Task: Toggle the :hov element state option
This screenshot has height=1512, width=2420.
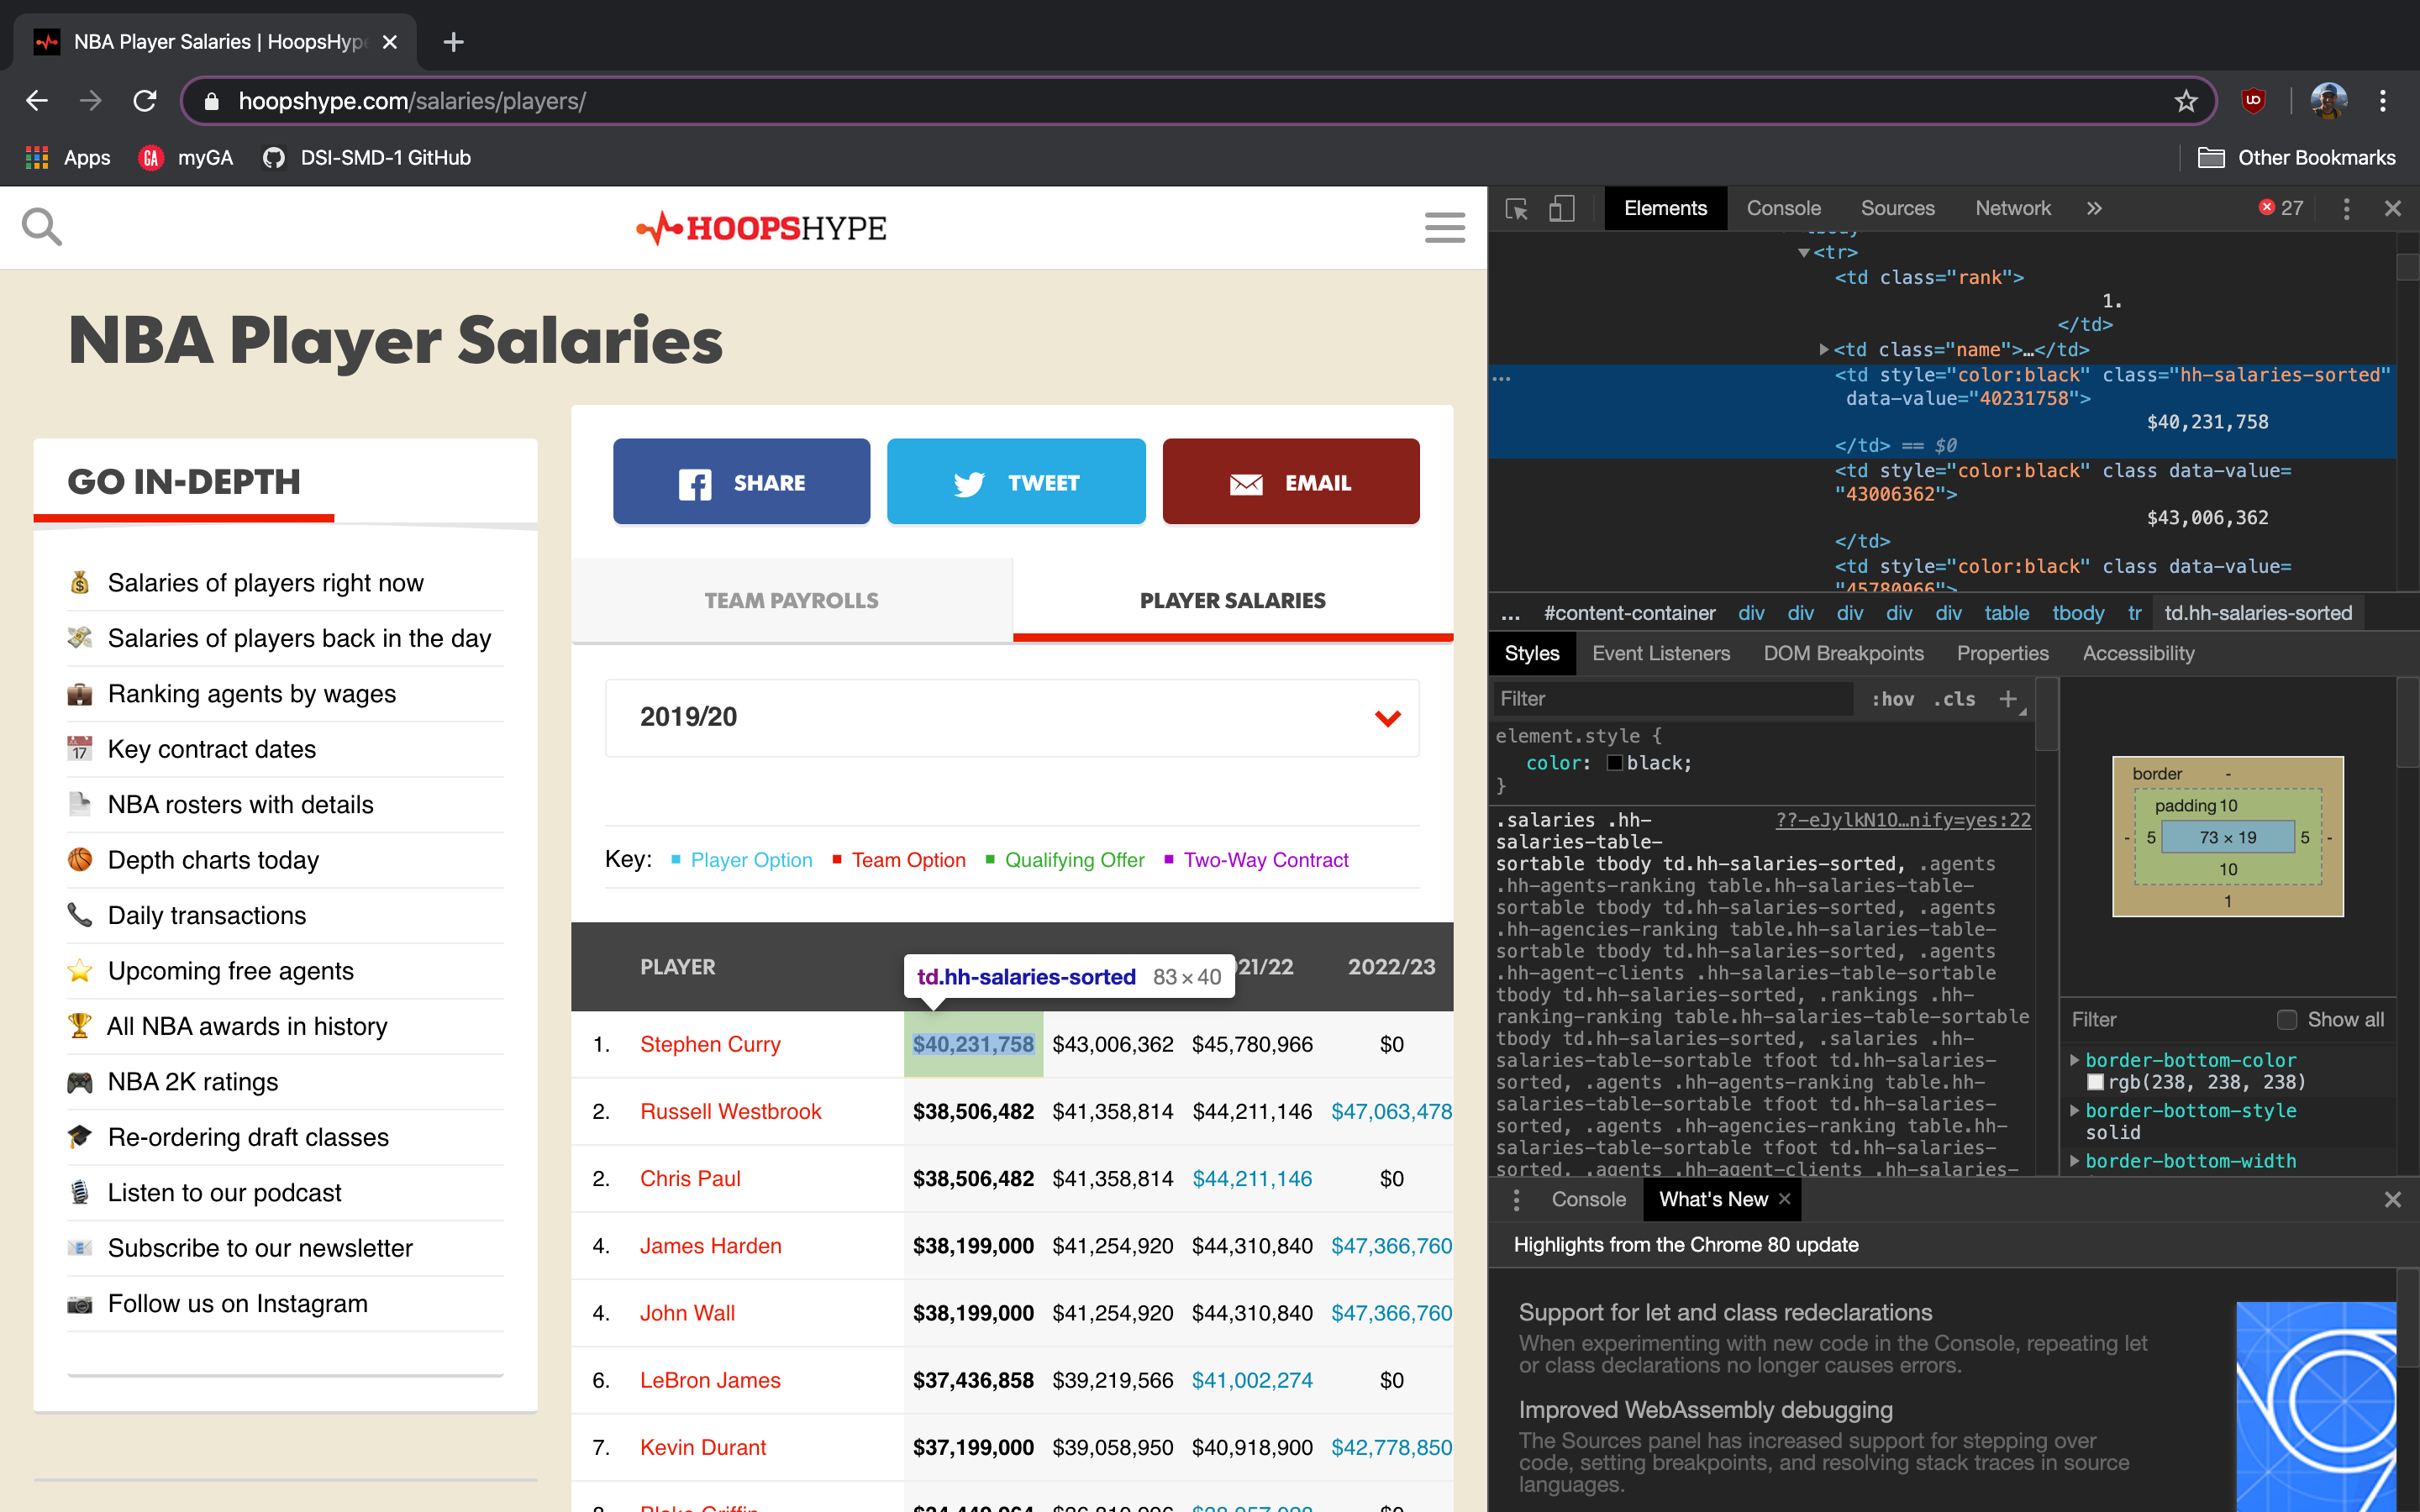Action: pos(1892,699)
